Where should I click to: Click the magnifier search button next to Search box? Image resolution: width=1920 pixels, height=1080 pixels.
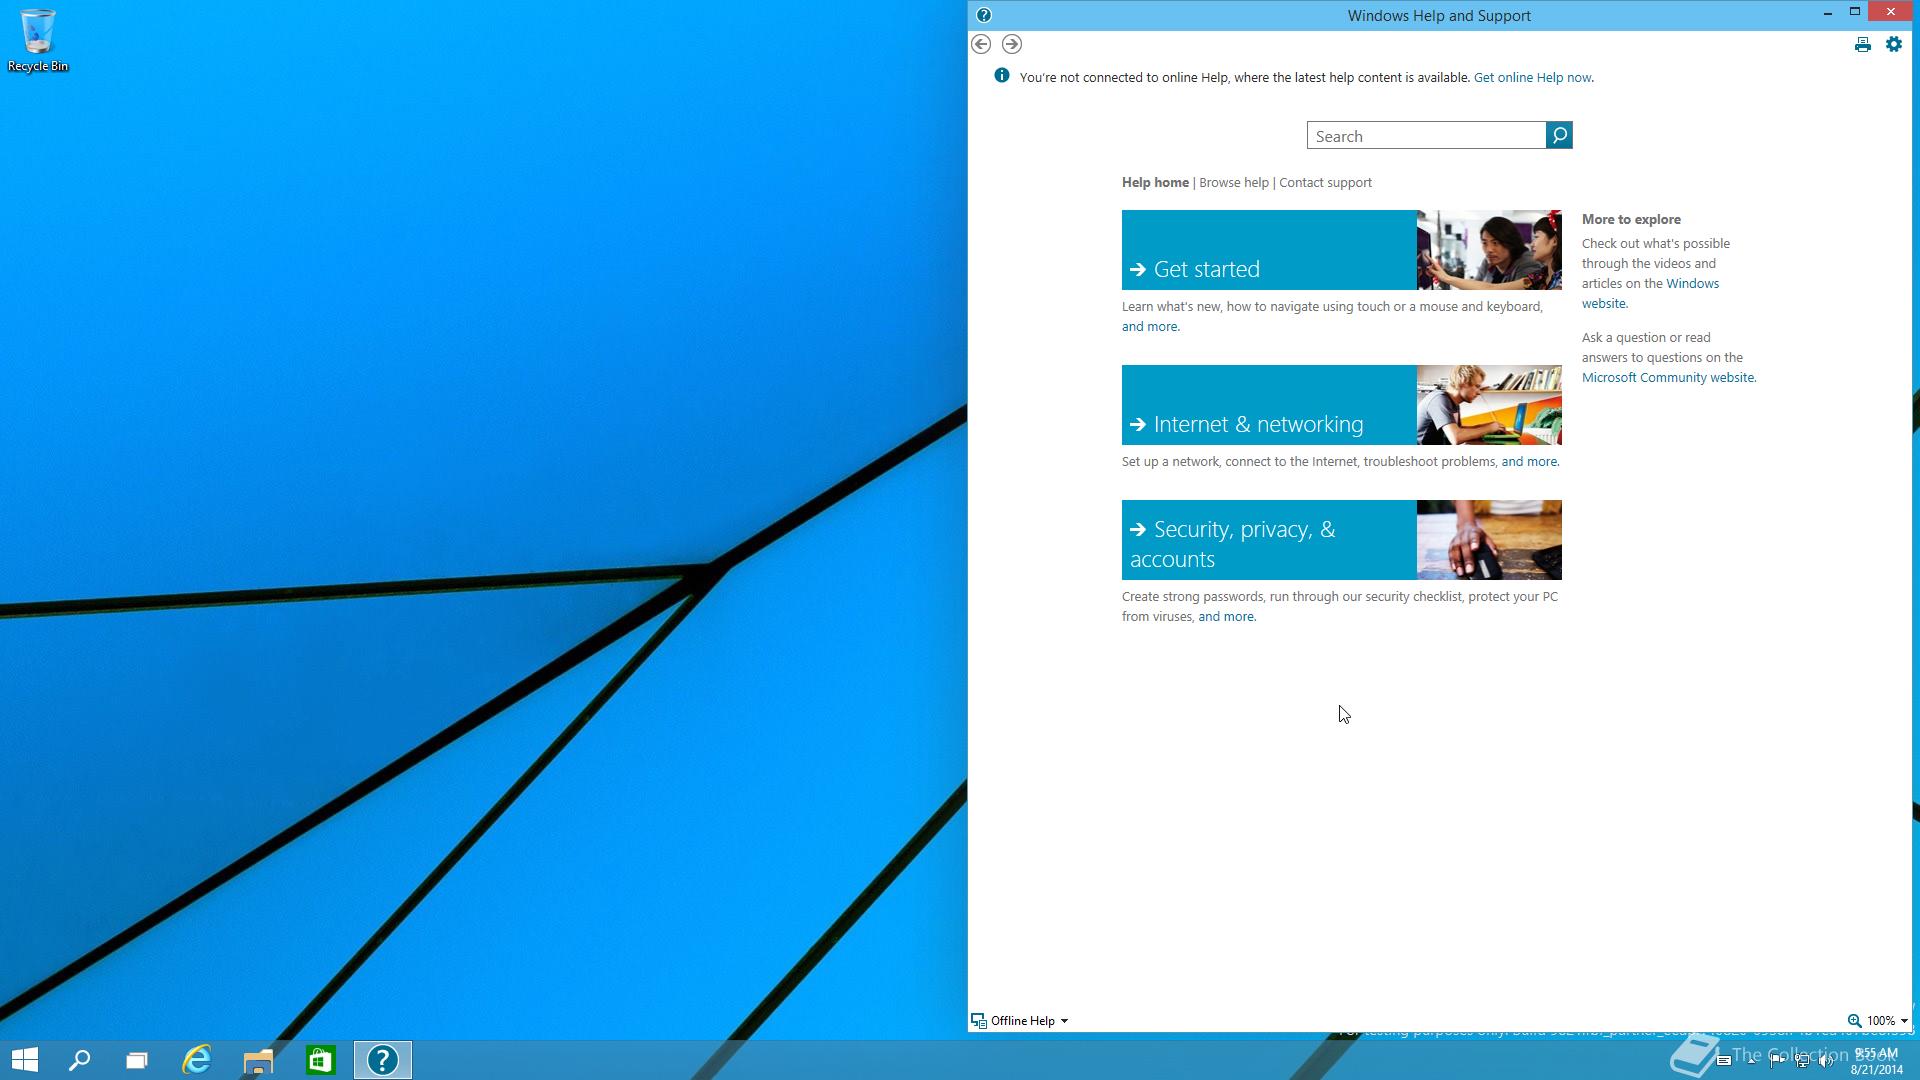point(1559,135)
